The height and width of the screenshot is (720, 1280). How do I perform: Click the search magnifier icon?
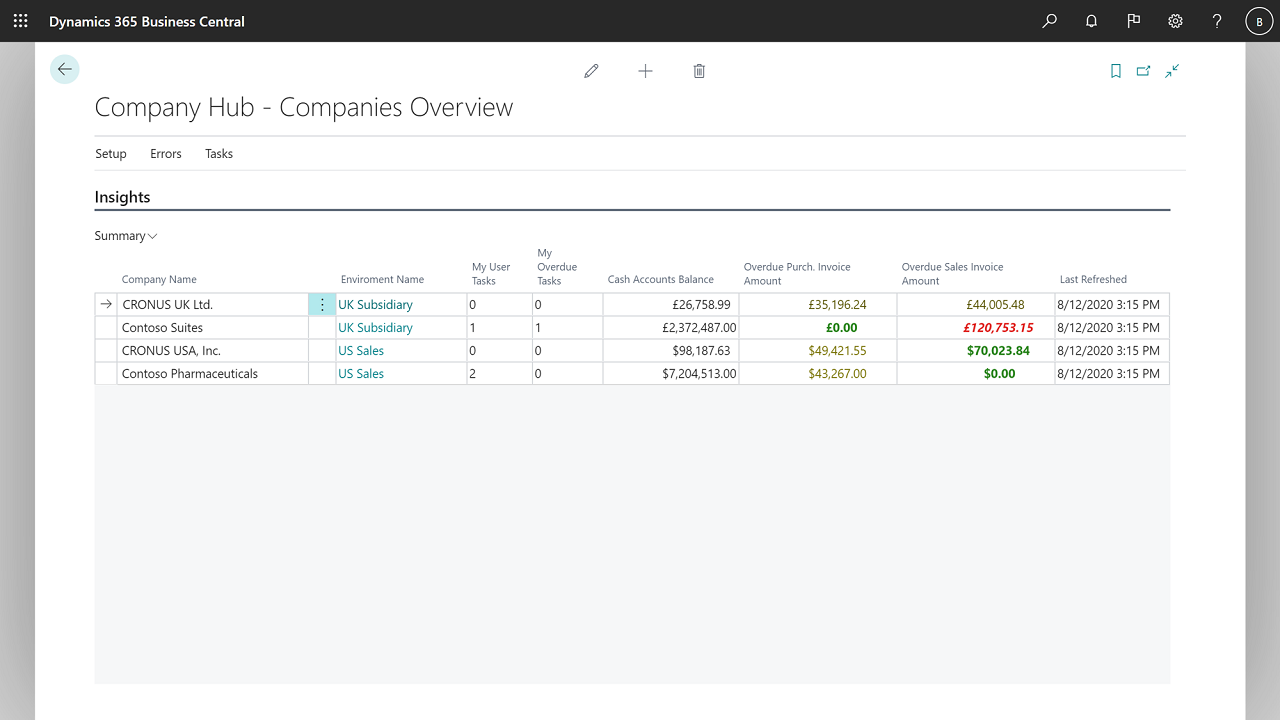tap(1049, 21)
